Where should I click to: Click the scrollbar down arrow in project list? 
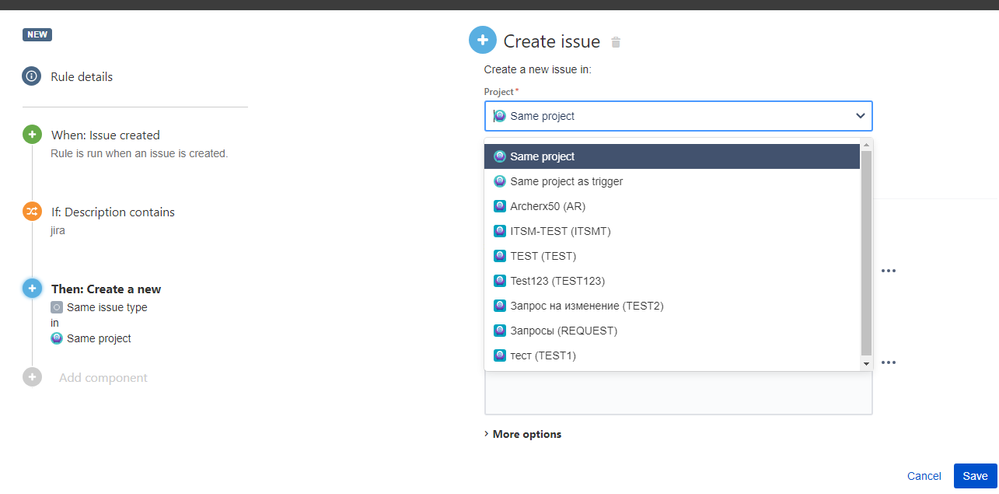(866, 363)
